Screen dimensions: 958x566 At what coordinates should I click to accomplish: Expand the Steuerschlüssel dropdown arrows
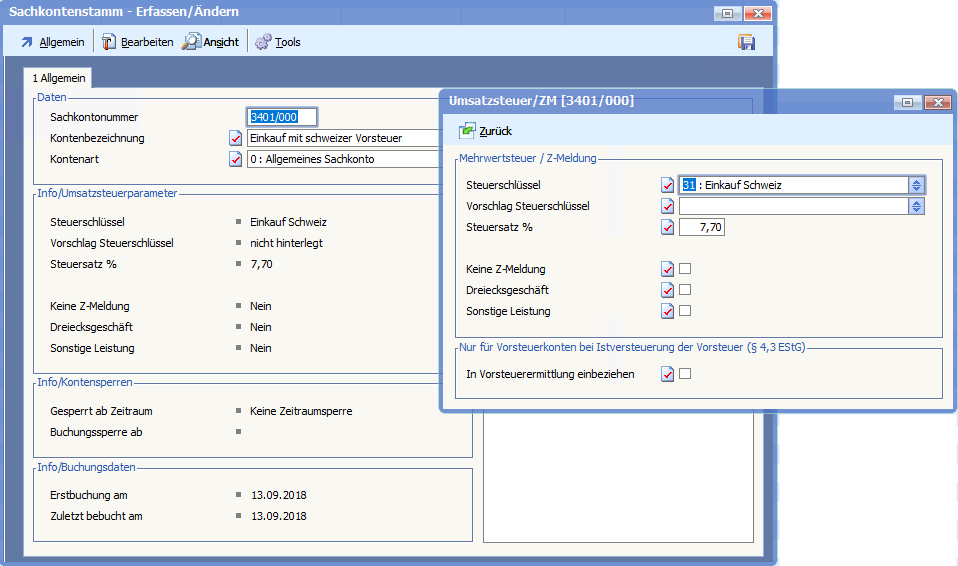[915, 185]
